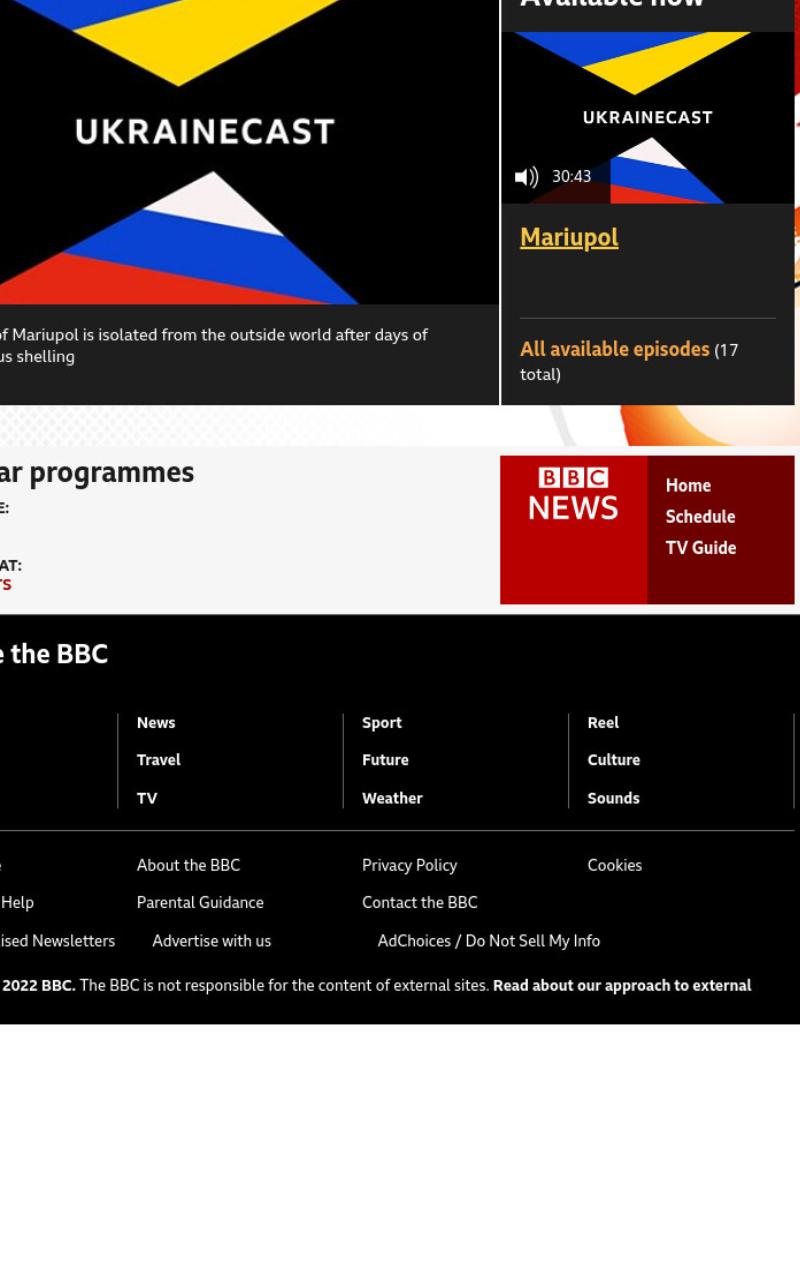Open the Mariupol episode link

click(569, 238)
